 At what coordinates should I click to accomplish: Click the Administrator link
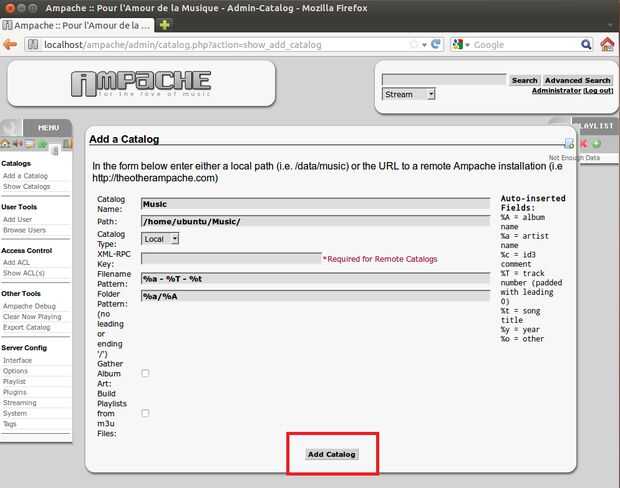556,91
